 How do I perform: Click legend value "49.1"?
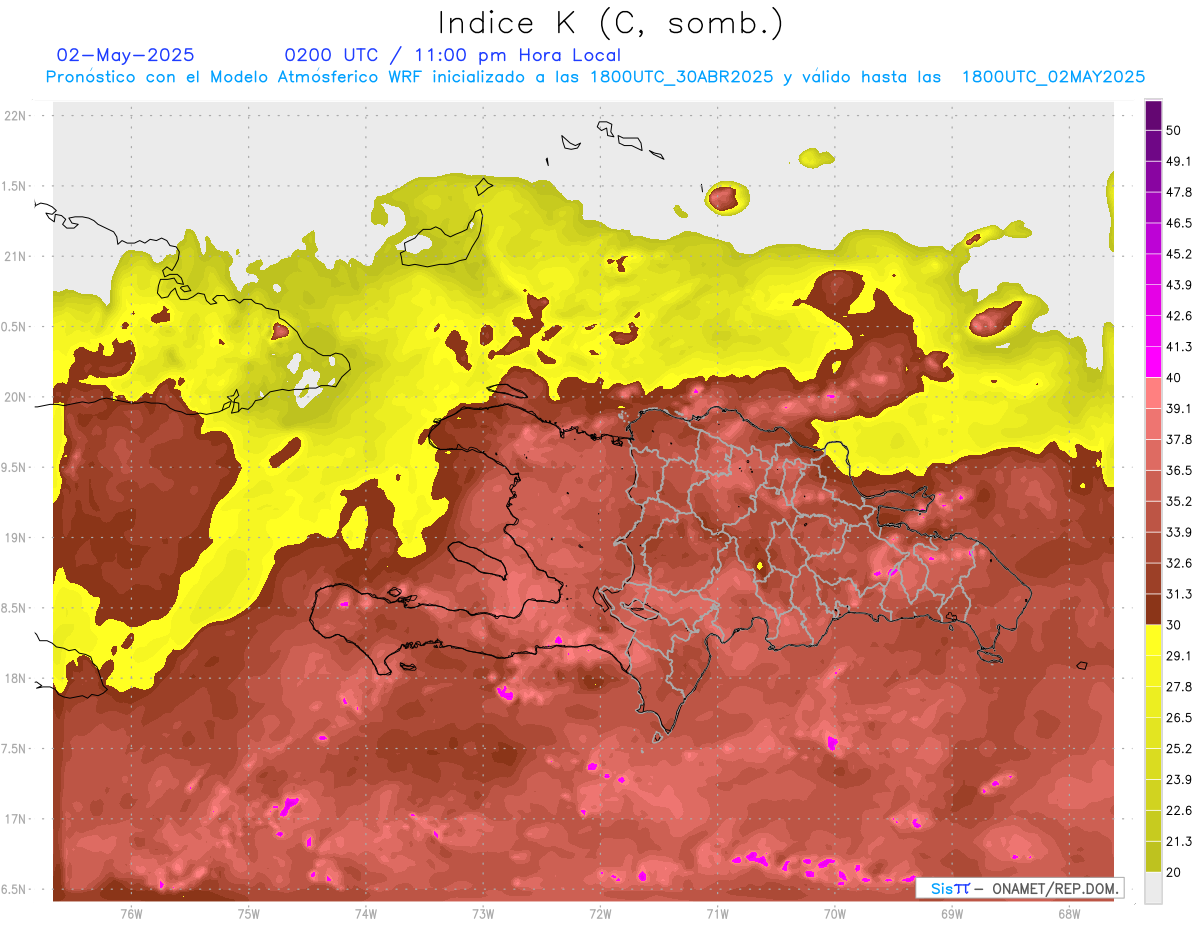1178,161
